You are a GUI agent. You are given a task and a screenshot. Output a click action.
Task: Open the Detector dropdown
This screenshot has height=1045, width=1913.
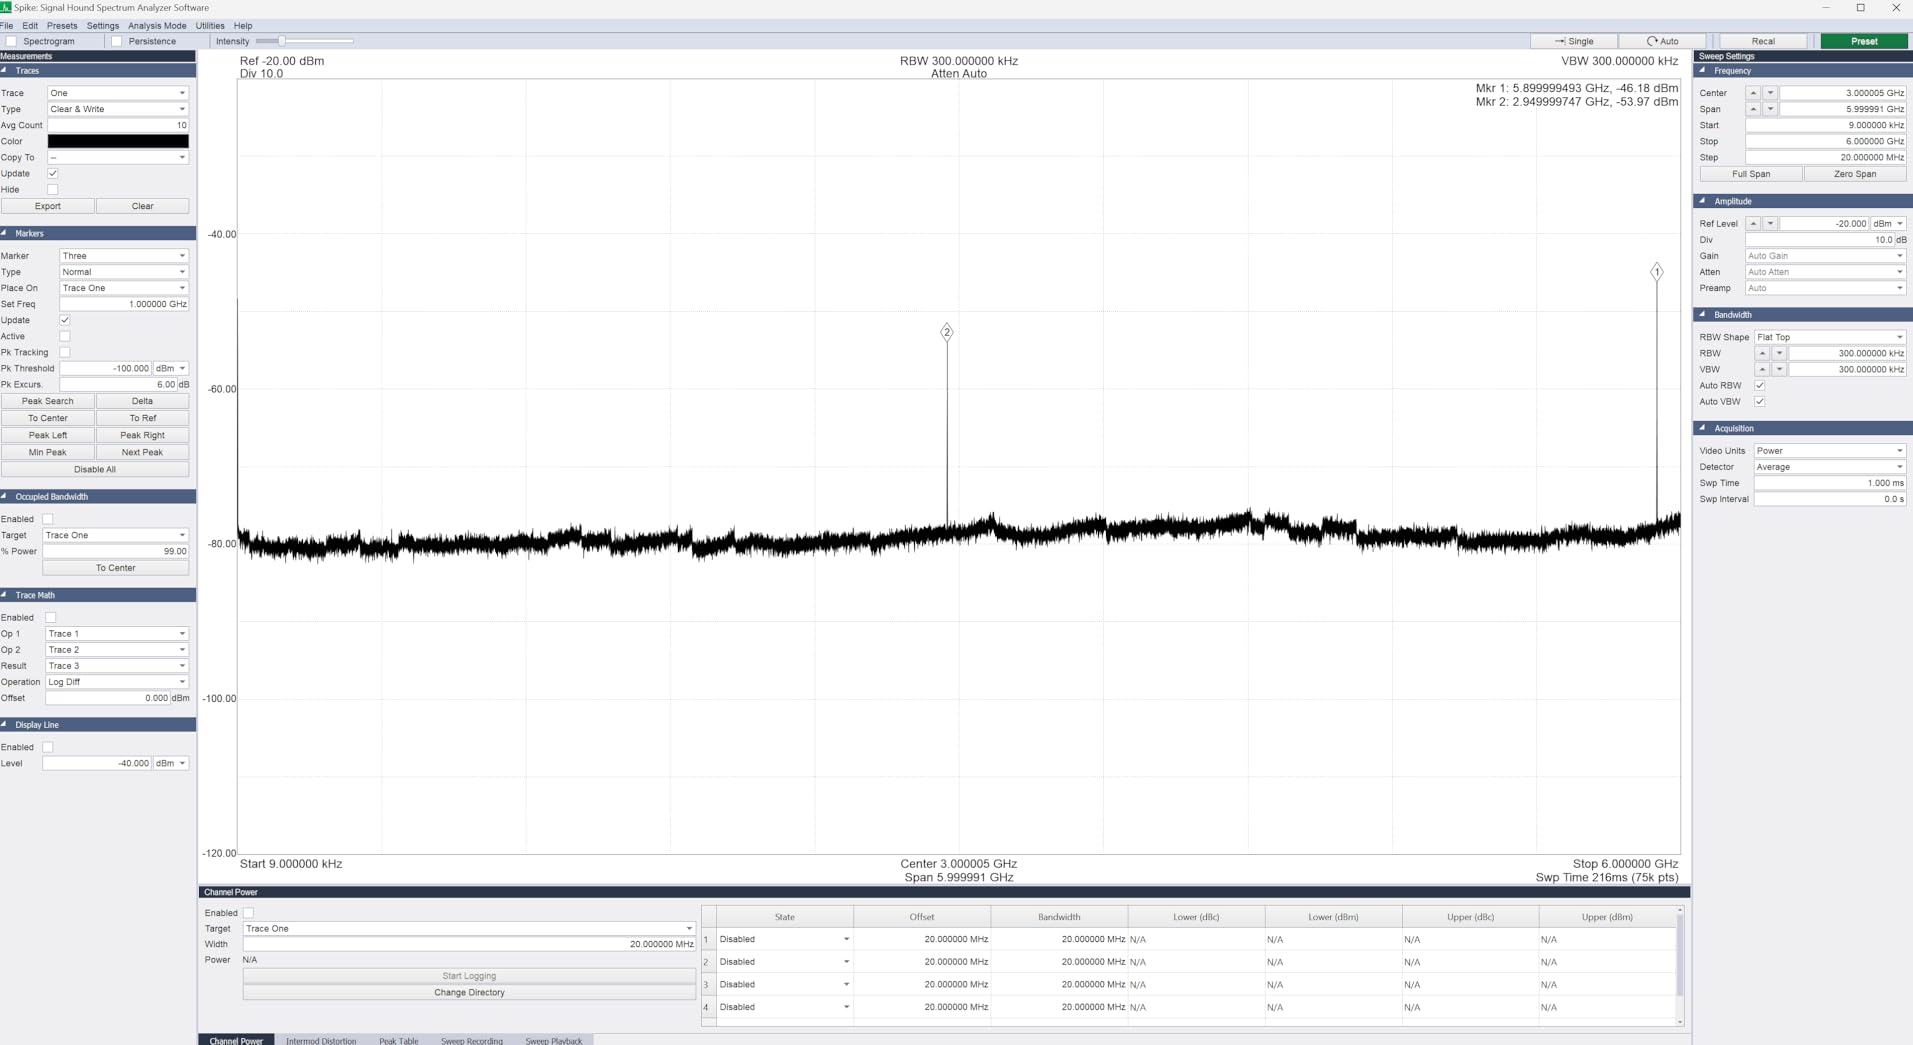click(x=1830, y=467)
